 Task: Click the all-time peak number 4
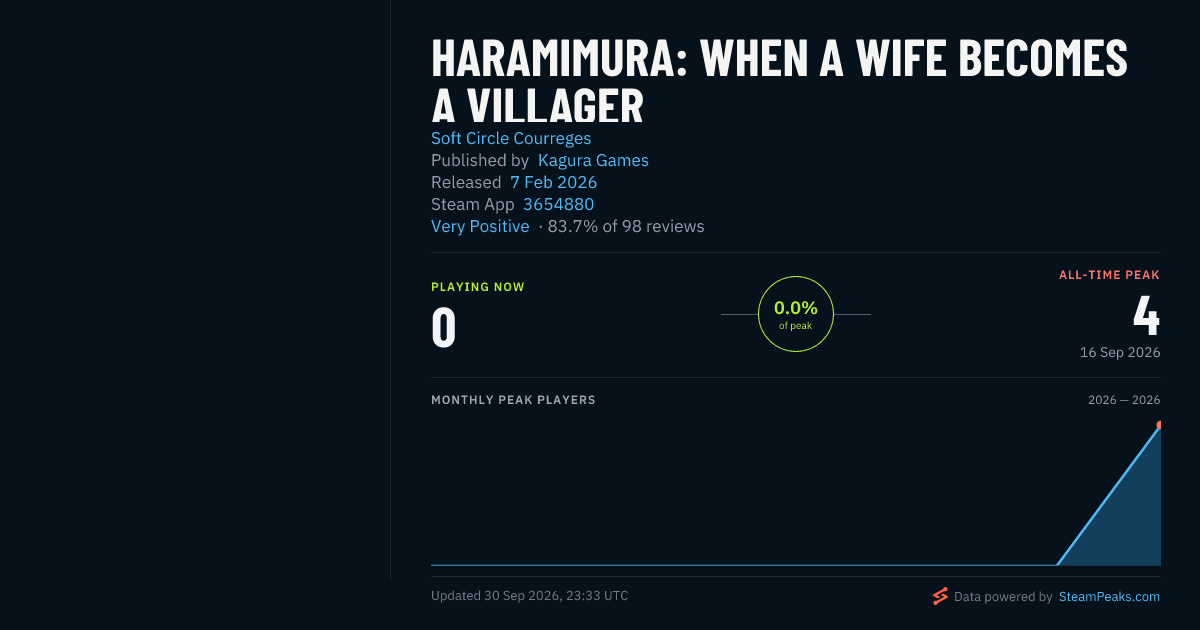tap(1146, 314)
